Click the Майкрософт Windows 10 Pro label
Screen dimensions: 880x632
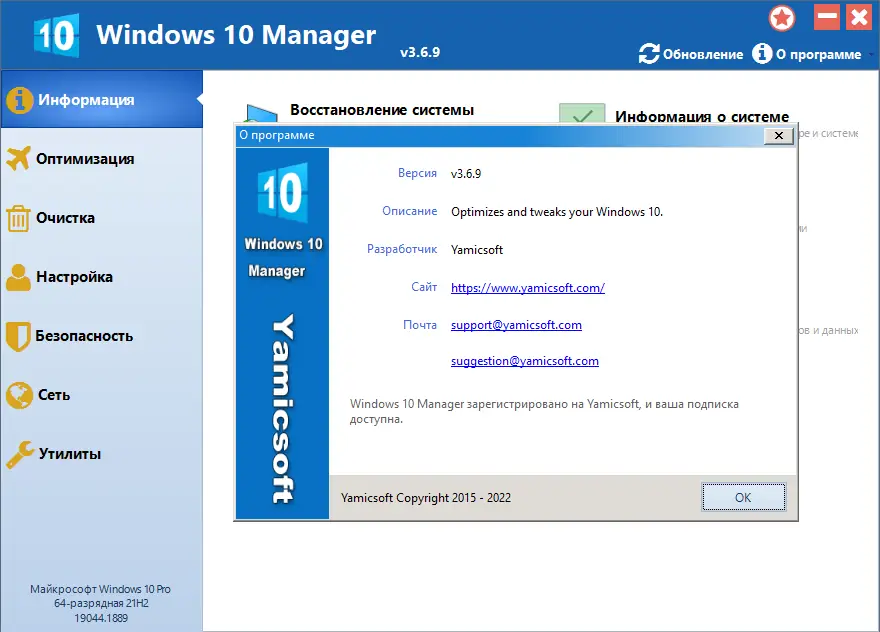[x=100, y=589]
